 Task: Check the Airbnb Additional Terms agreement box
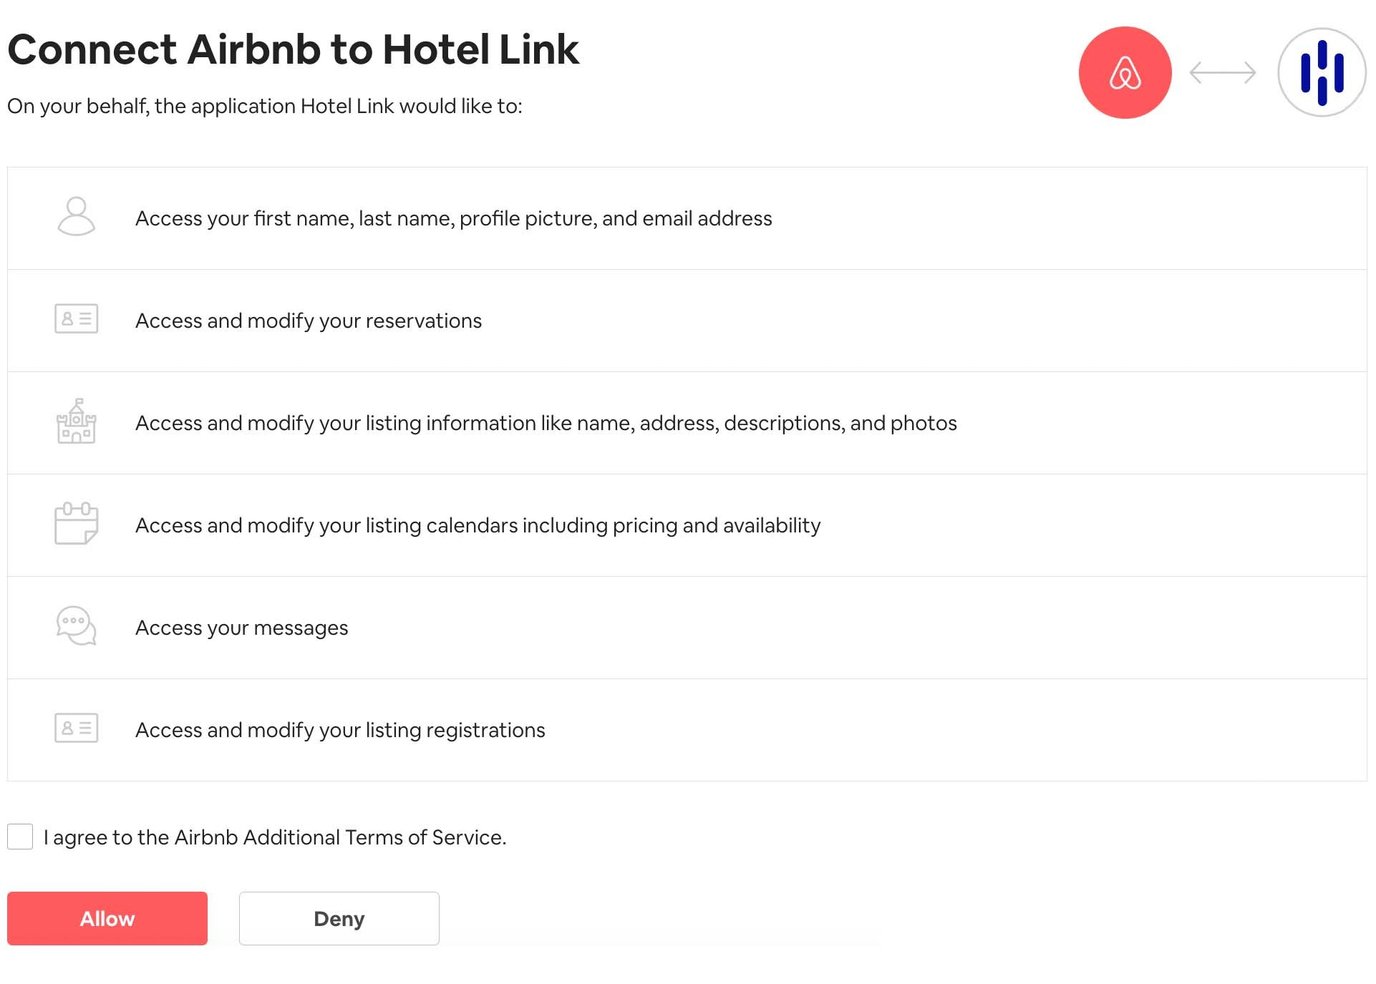click(20, 837)
